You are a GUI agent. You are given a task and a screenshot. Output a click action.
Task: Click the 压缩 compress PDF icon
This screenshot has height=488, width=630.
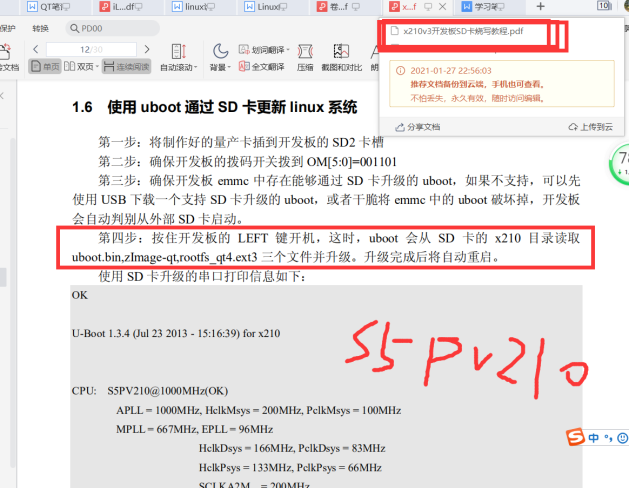pos(305,52)
